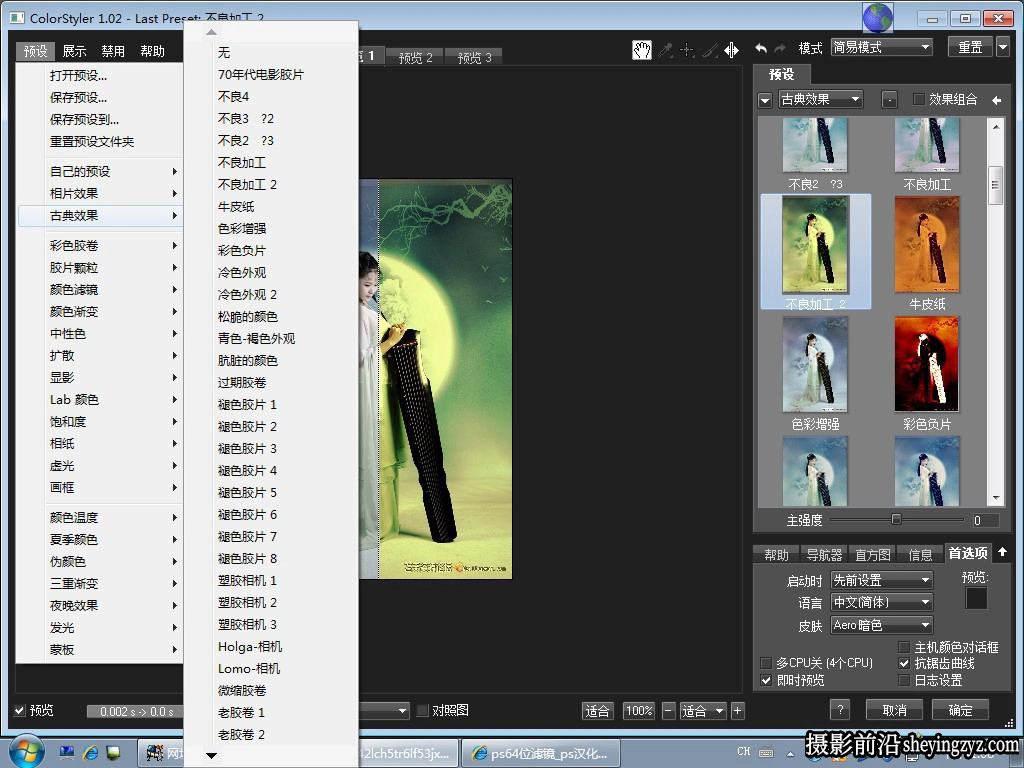Viewport: 1024px width, 768px height.
Task: Click the 适合 fit button
Action: pos(597,711)
